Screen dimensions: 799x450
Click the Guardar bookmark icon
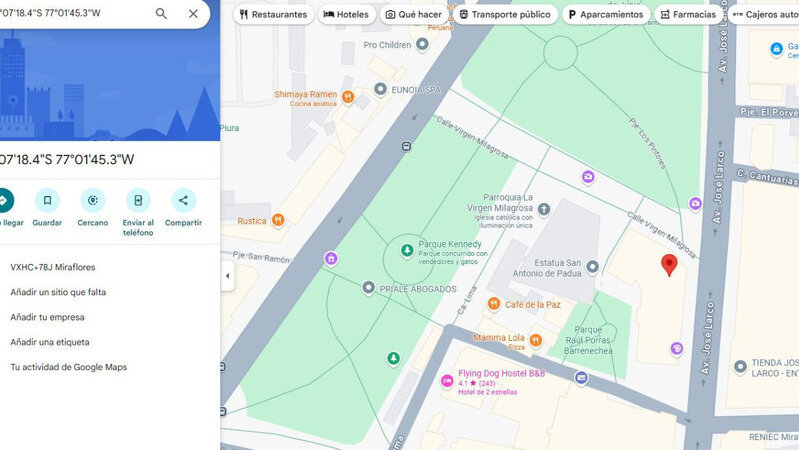click(47, 200)
